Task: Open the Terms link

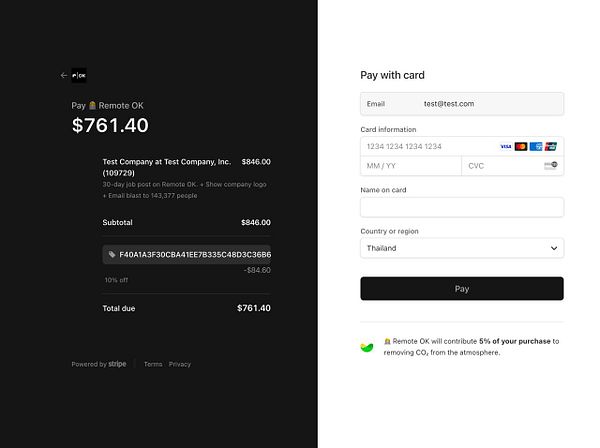Action: click(x=153, y=364)
